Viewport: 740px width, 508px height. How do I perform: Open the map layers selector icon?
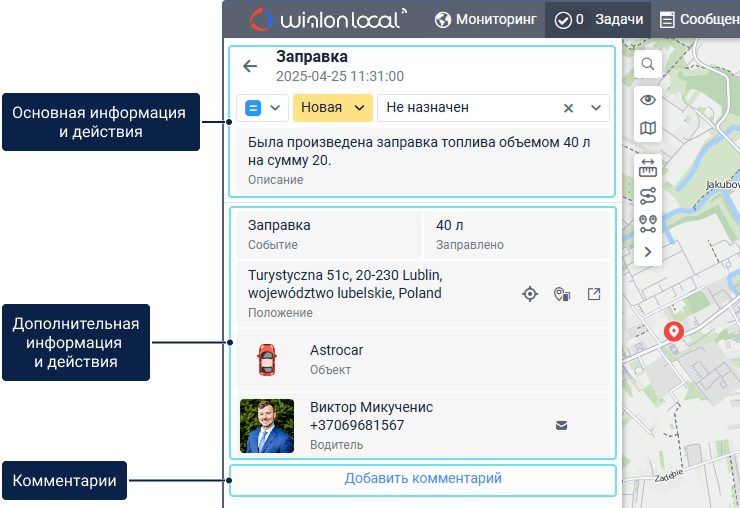click(648, 128)
